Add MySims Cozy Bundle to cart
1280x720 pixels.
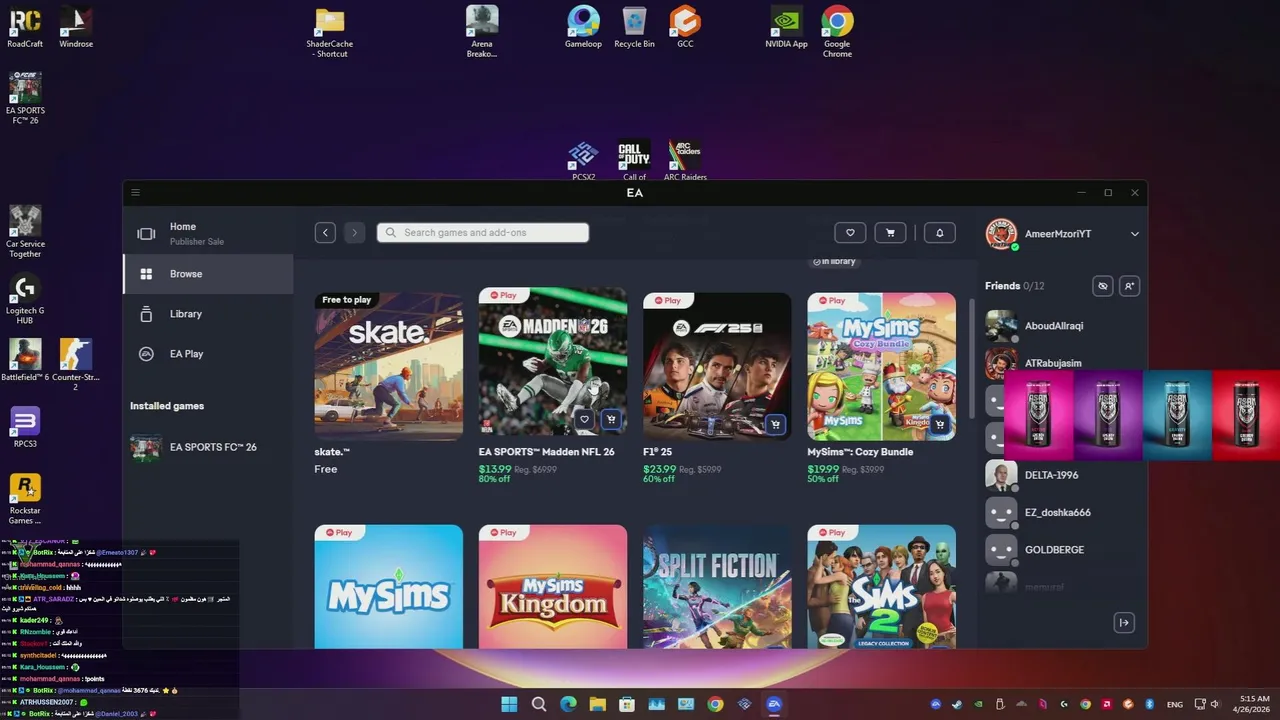click(x=939, y=425)
